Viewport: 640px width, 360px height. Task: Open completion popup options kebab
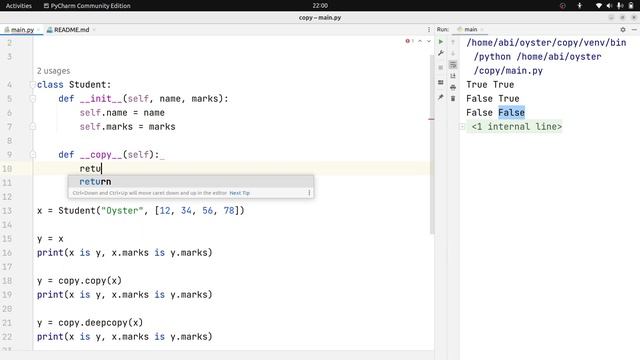(309, 193)
